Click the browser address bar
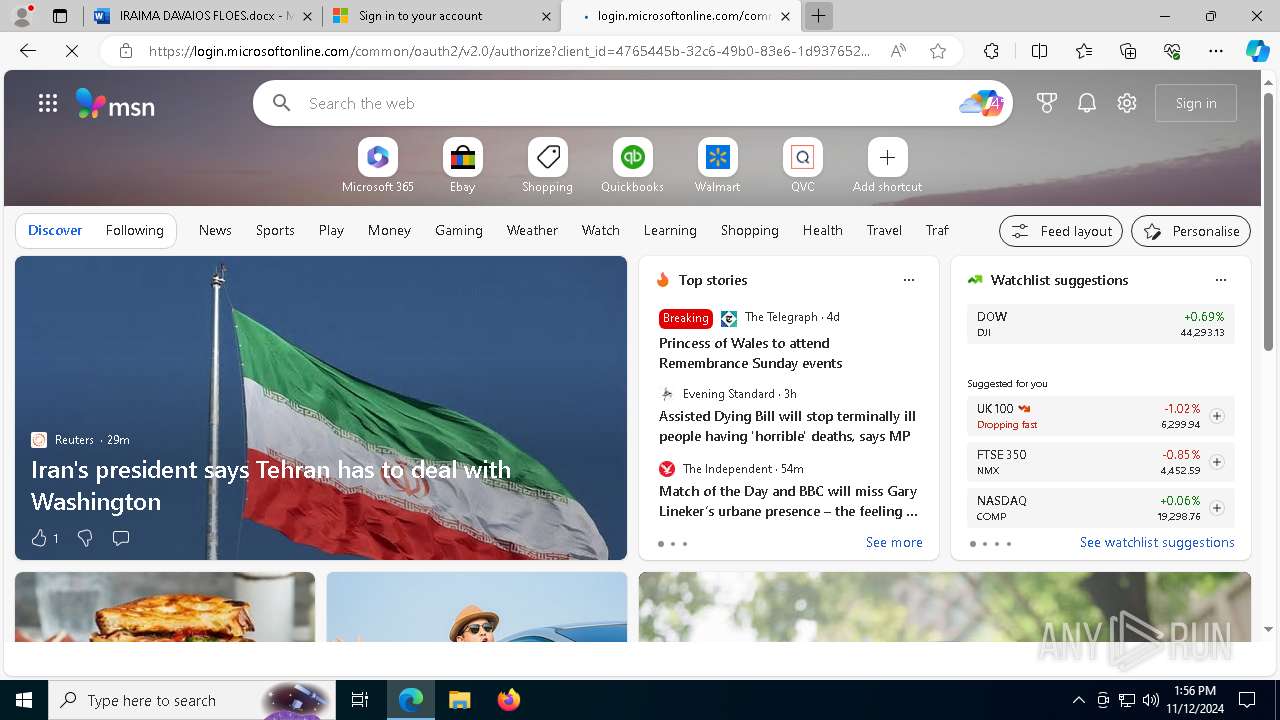The height and width of the screenshot is (720, 1280). tap(510, 51)
